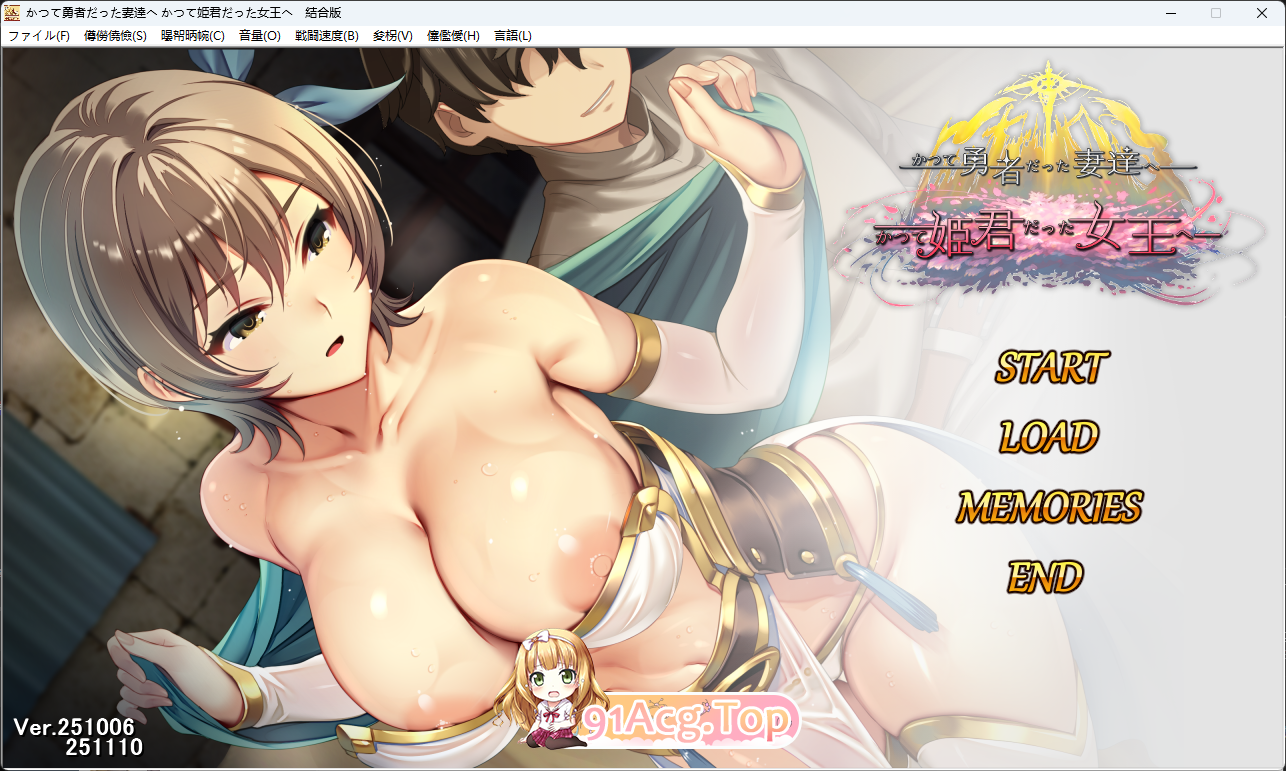Open the menu labeled with (H) shortcut
The height and width of the screenshot is (771, 1286).
453,36
